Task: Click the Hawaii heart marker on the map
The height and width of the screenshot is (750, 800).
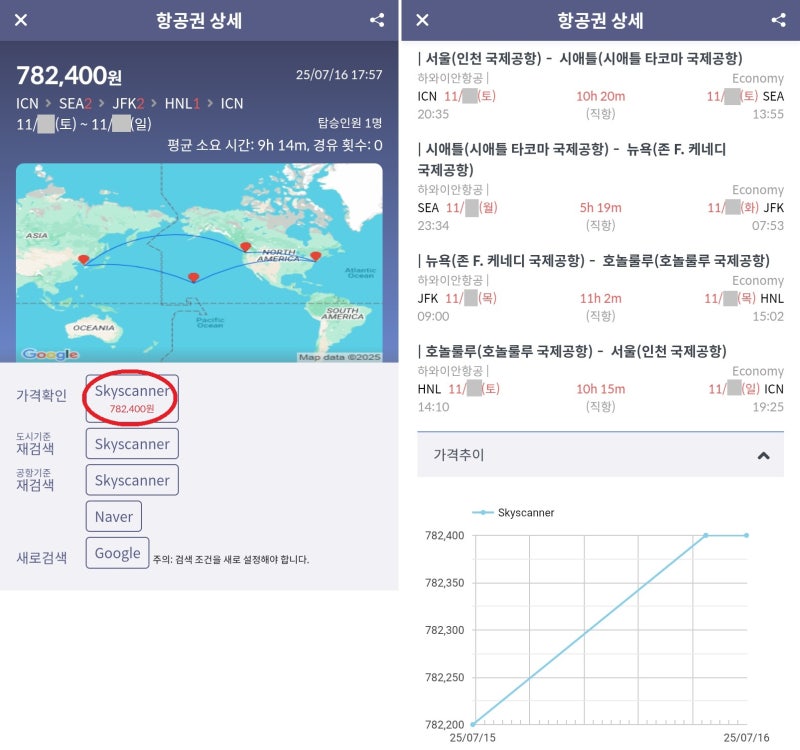Action: [x=194, y=276]
